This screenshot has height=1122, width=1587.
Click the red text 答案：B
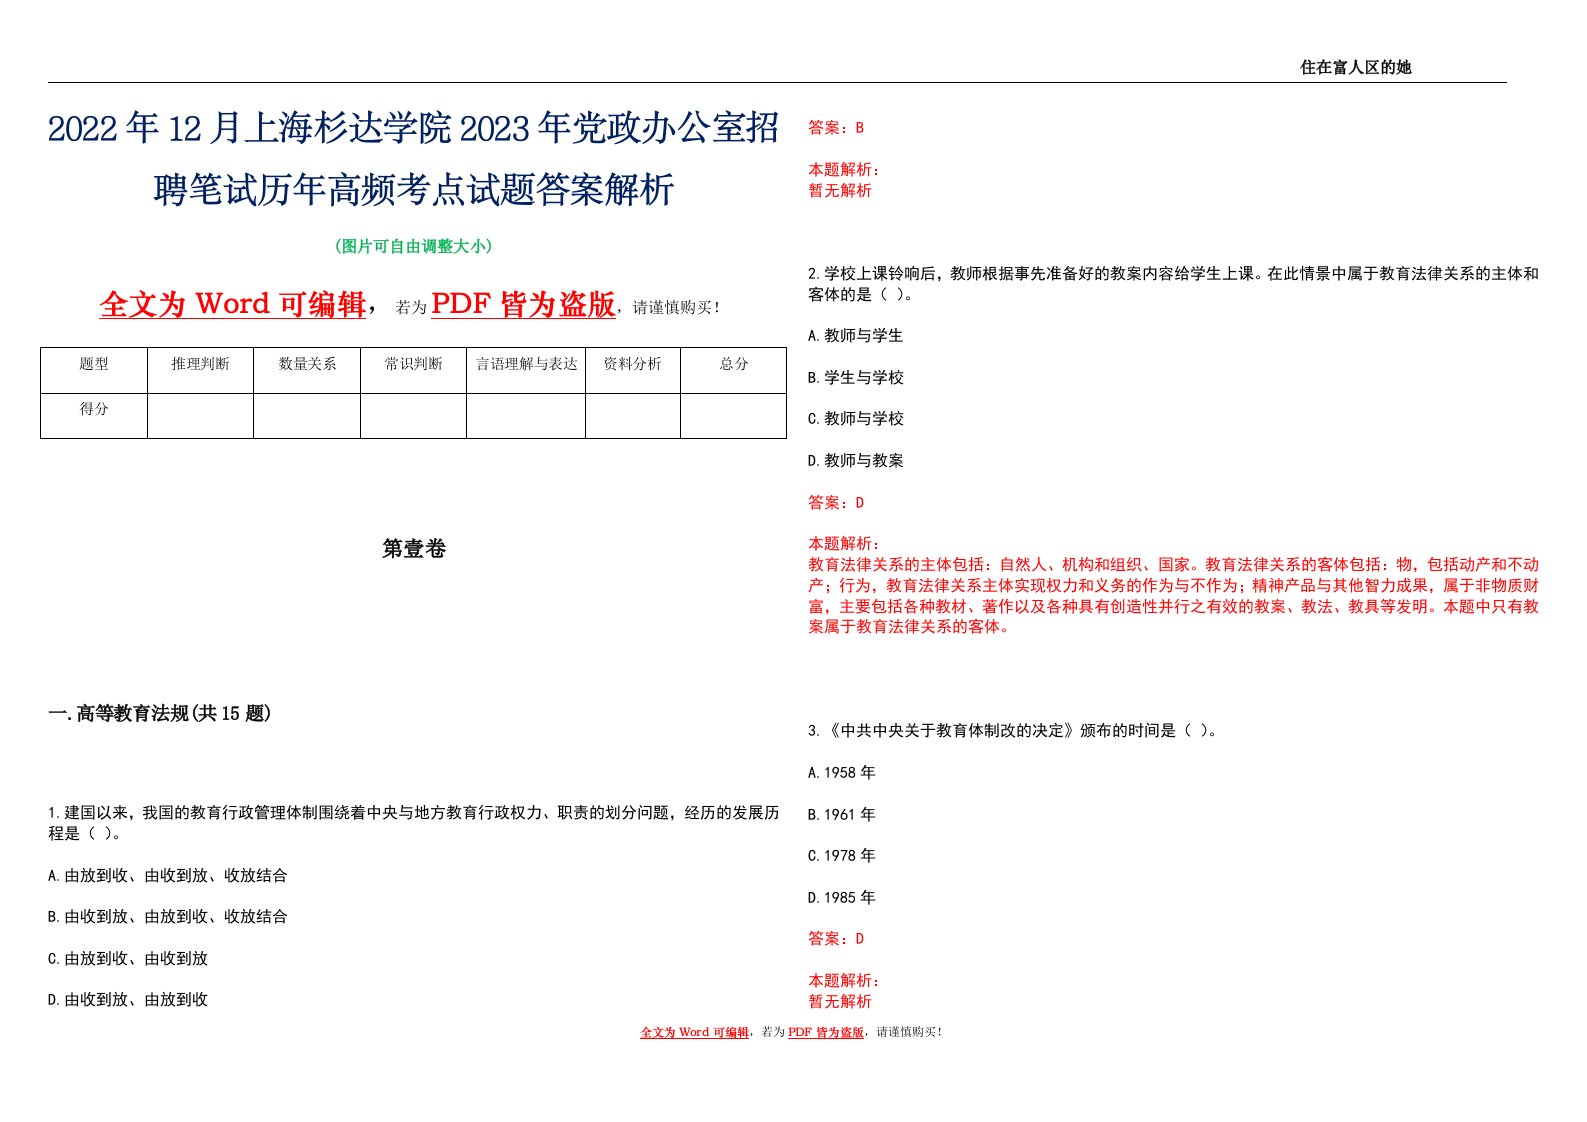point(836,128)
